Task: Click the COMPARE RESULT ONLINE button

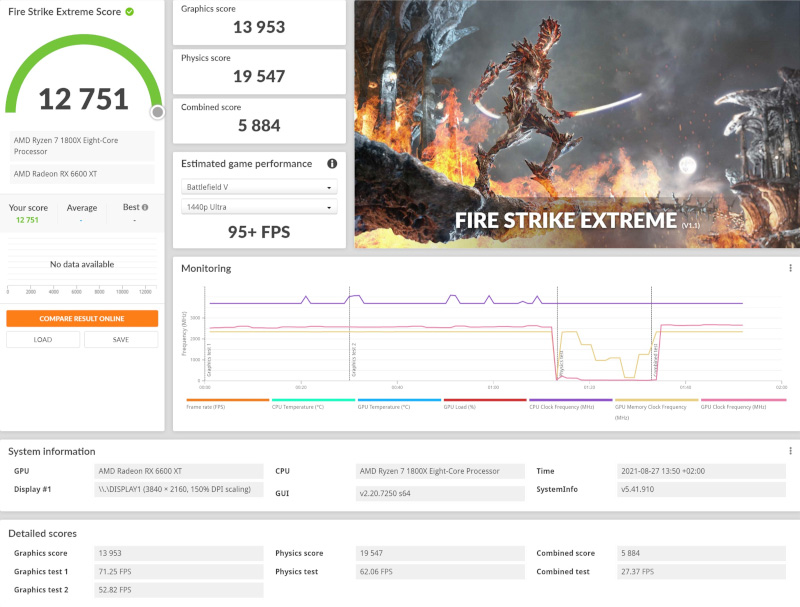Action: (82, 319)
